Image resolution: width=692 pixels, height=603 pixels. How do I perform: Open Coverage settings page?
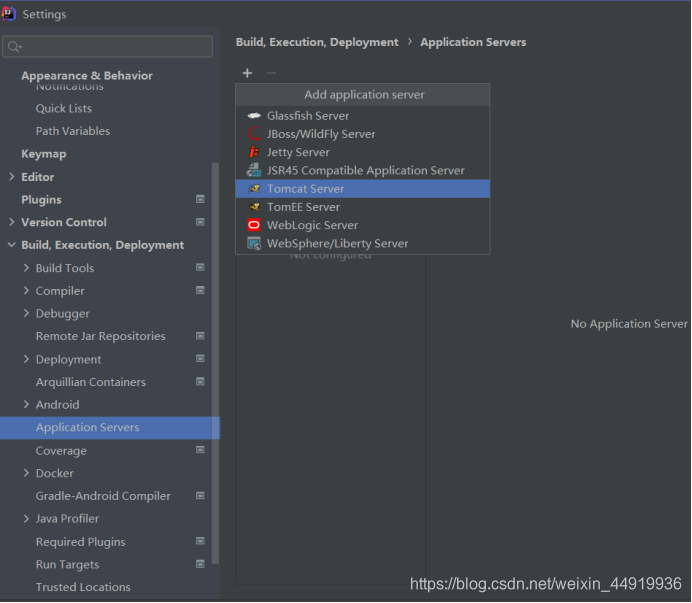click(61, 451)
